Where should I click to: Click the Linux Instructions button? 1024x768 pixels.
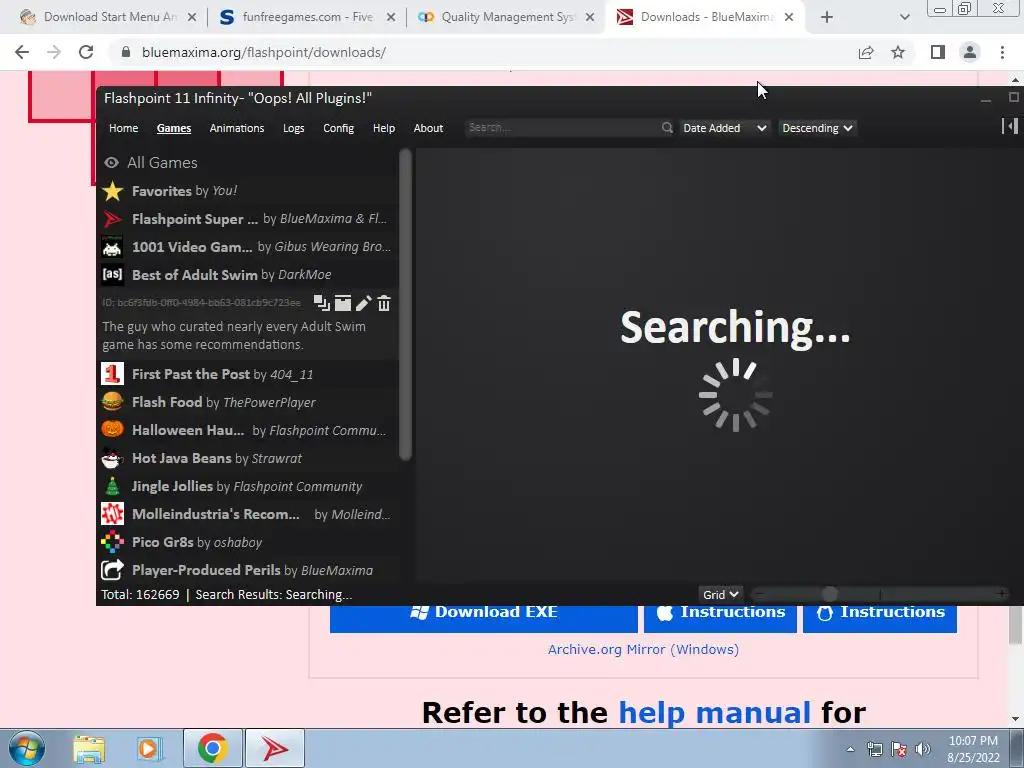pyautogui.click(x=880, y=617)
